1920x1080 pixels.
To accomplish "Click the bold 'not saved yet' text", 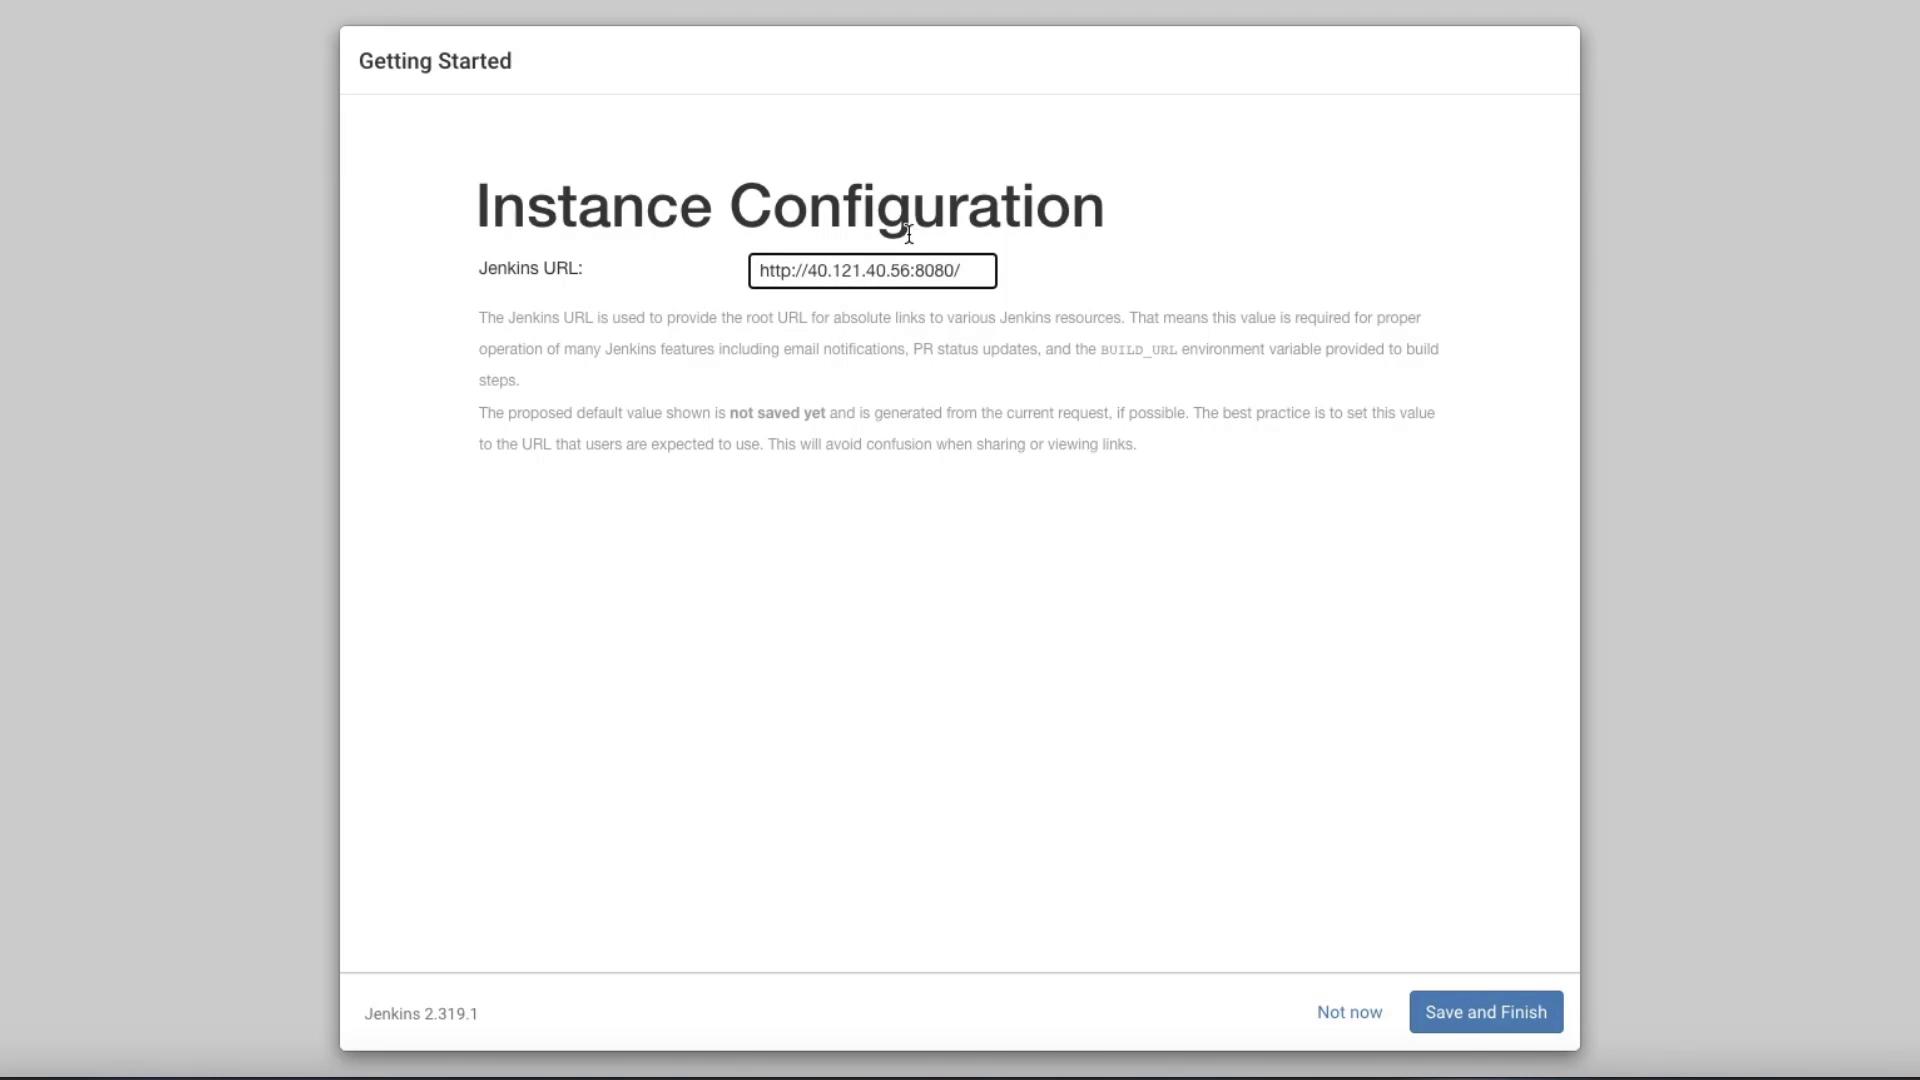I will coord(777,413).
